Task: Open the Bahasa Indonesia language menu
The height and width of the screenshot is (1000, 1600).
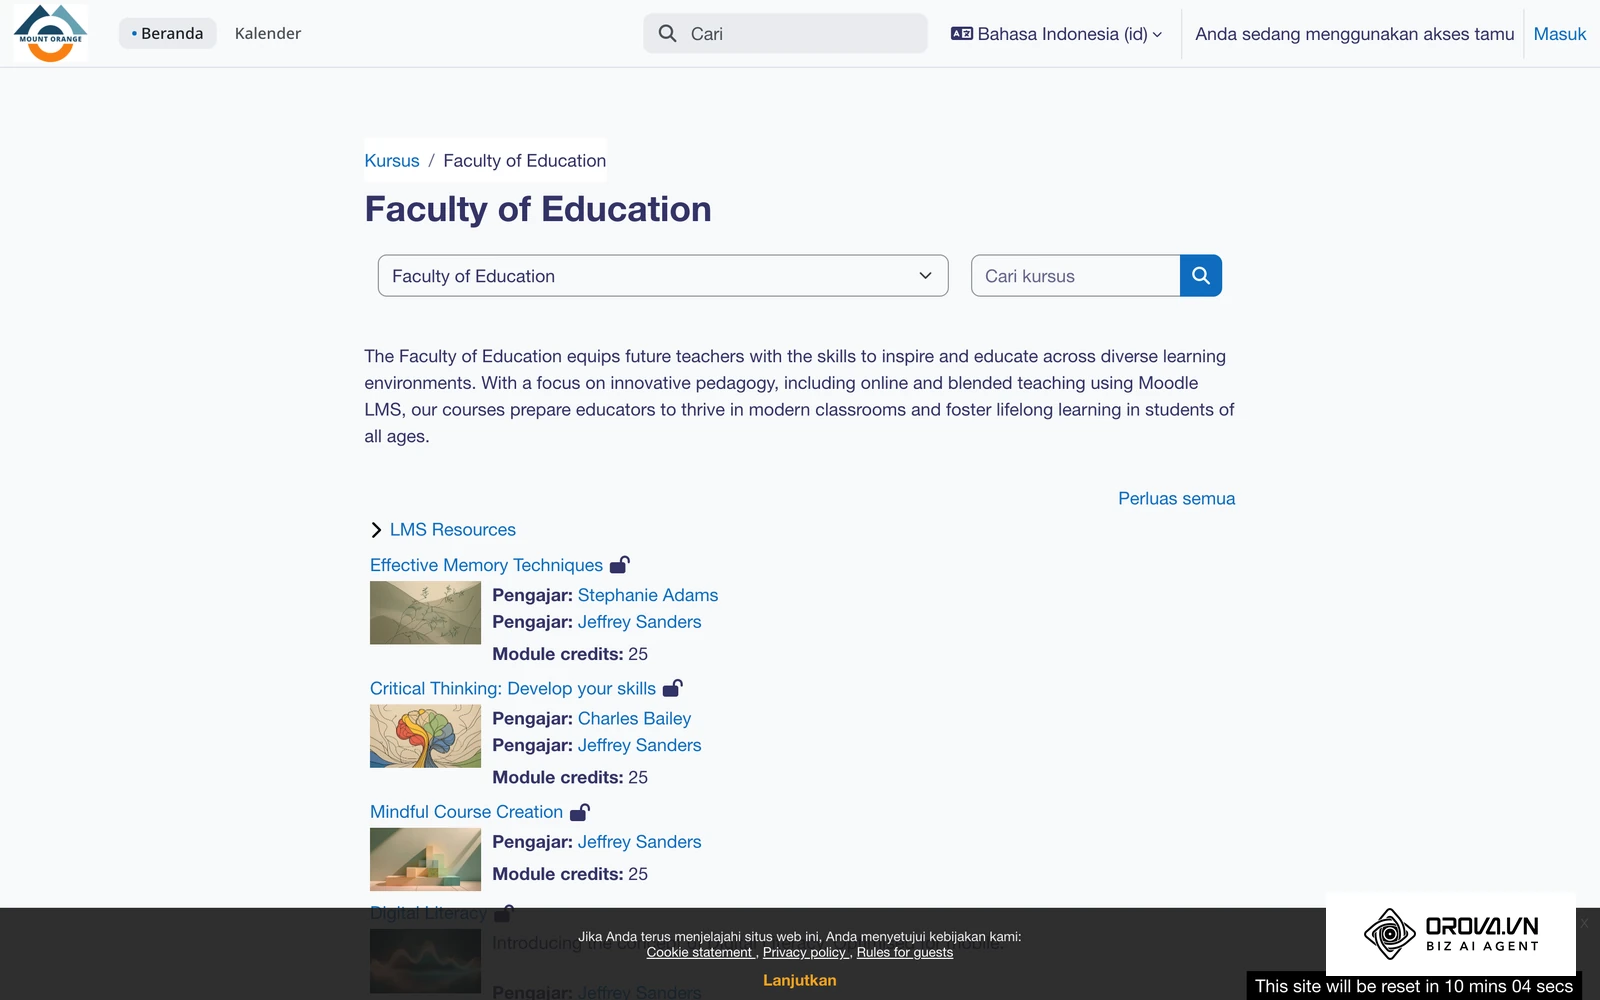Action: (1056, 34)
